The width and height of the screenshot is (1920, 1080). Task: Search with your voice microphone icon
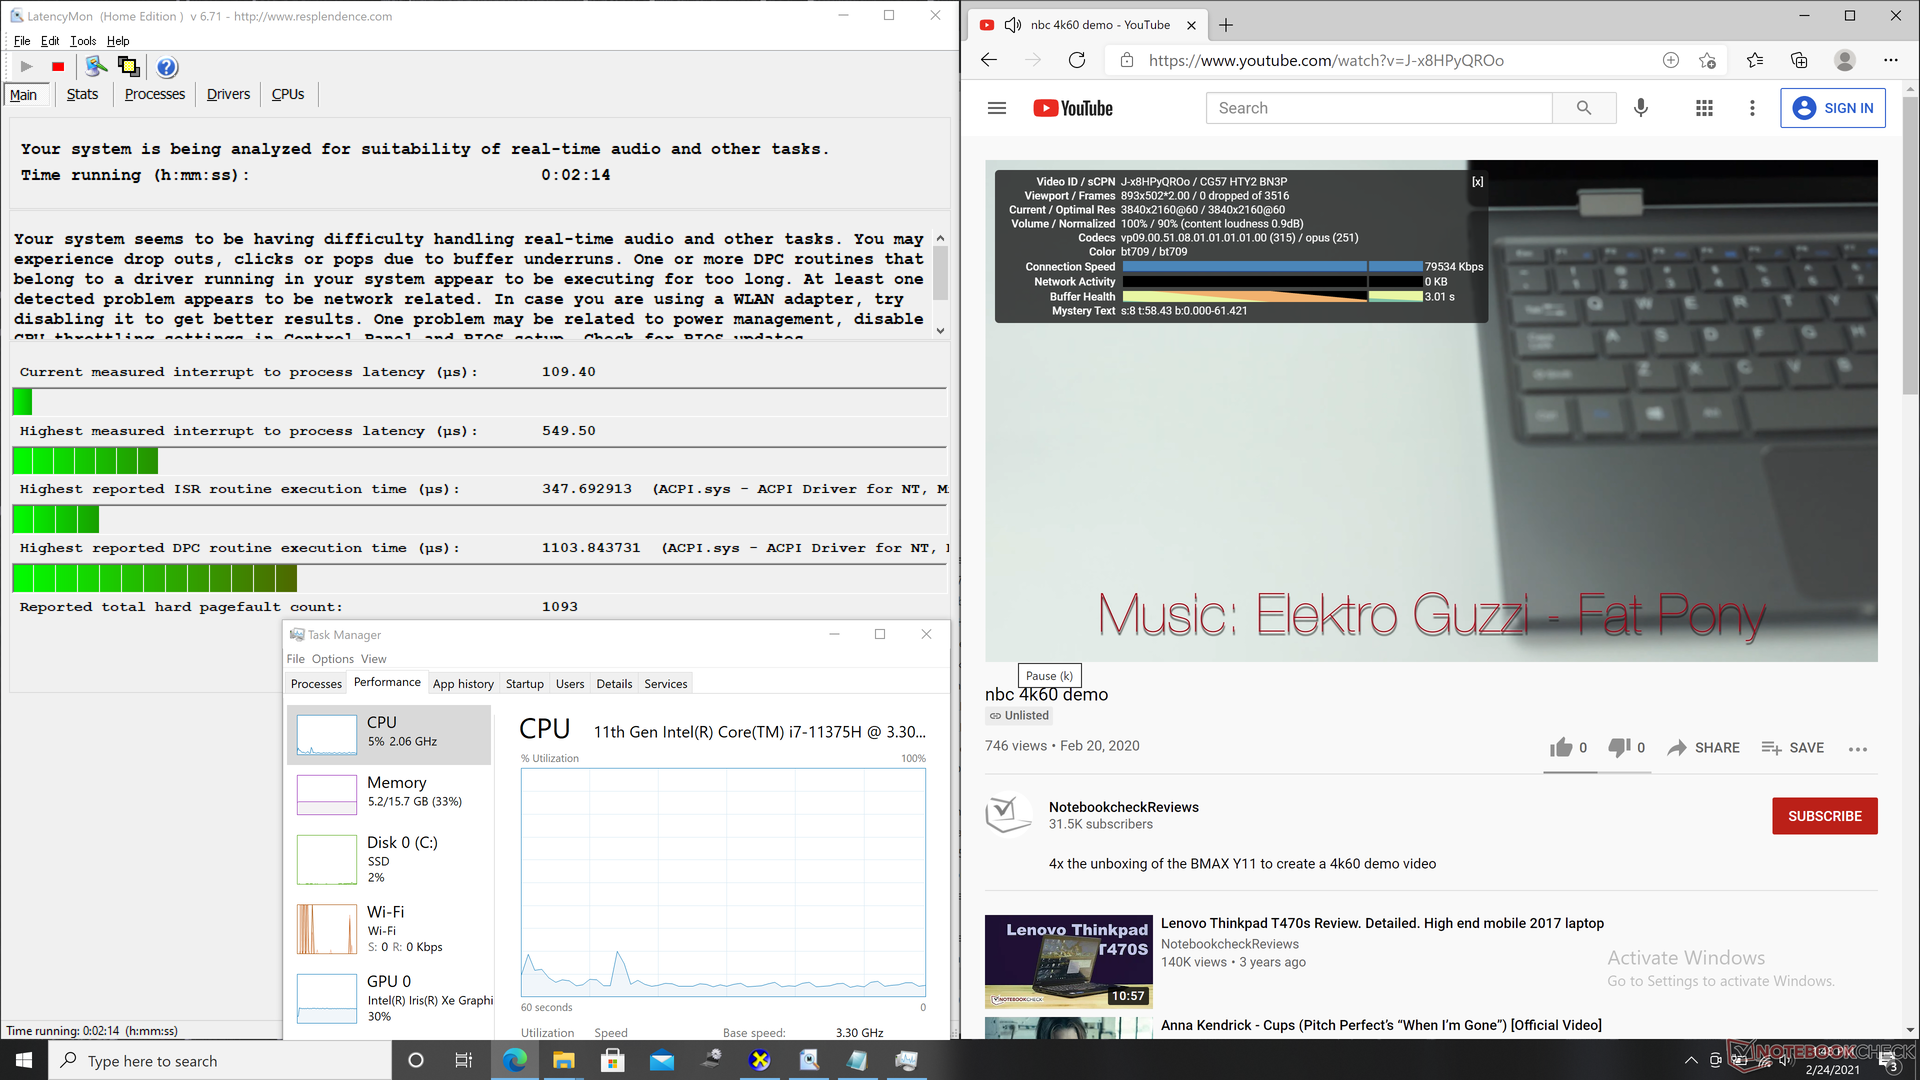click(1641, 108)
